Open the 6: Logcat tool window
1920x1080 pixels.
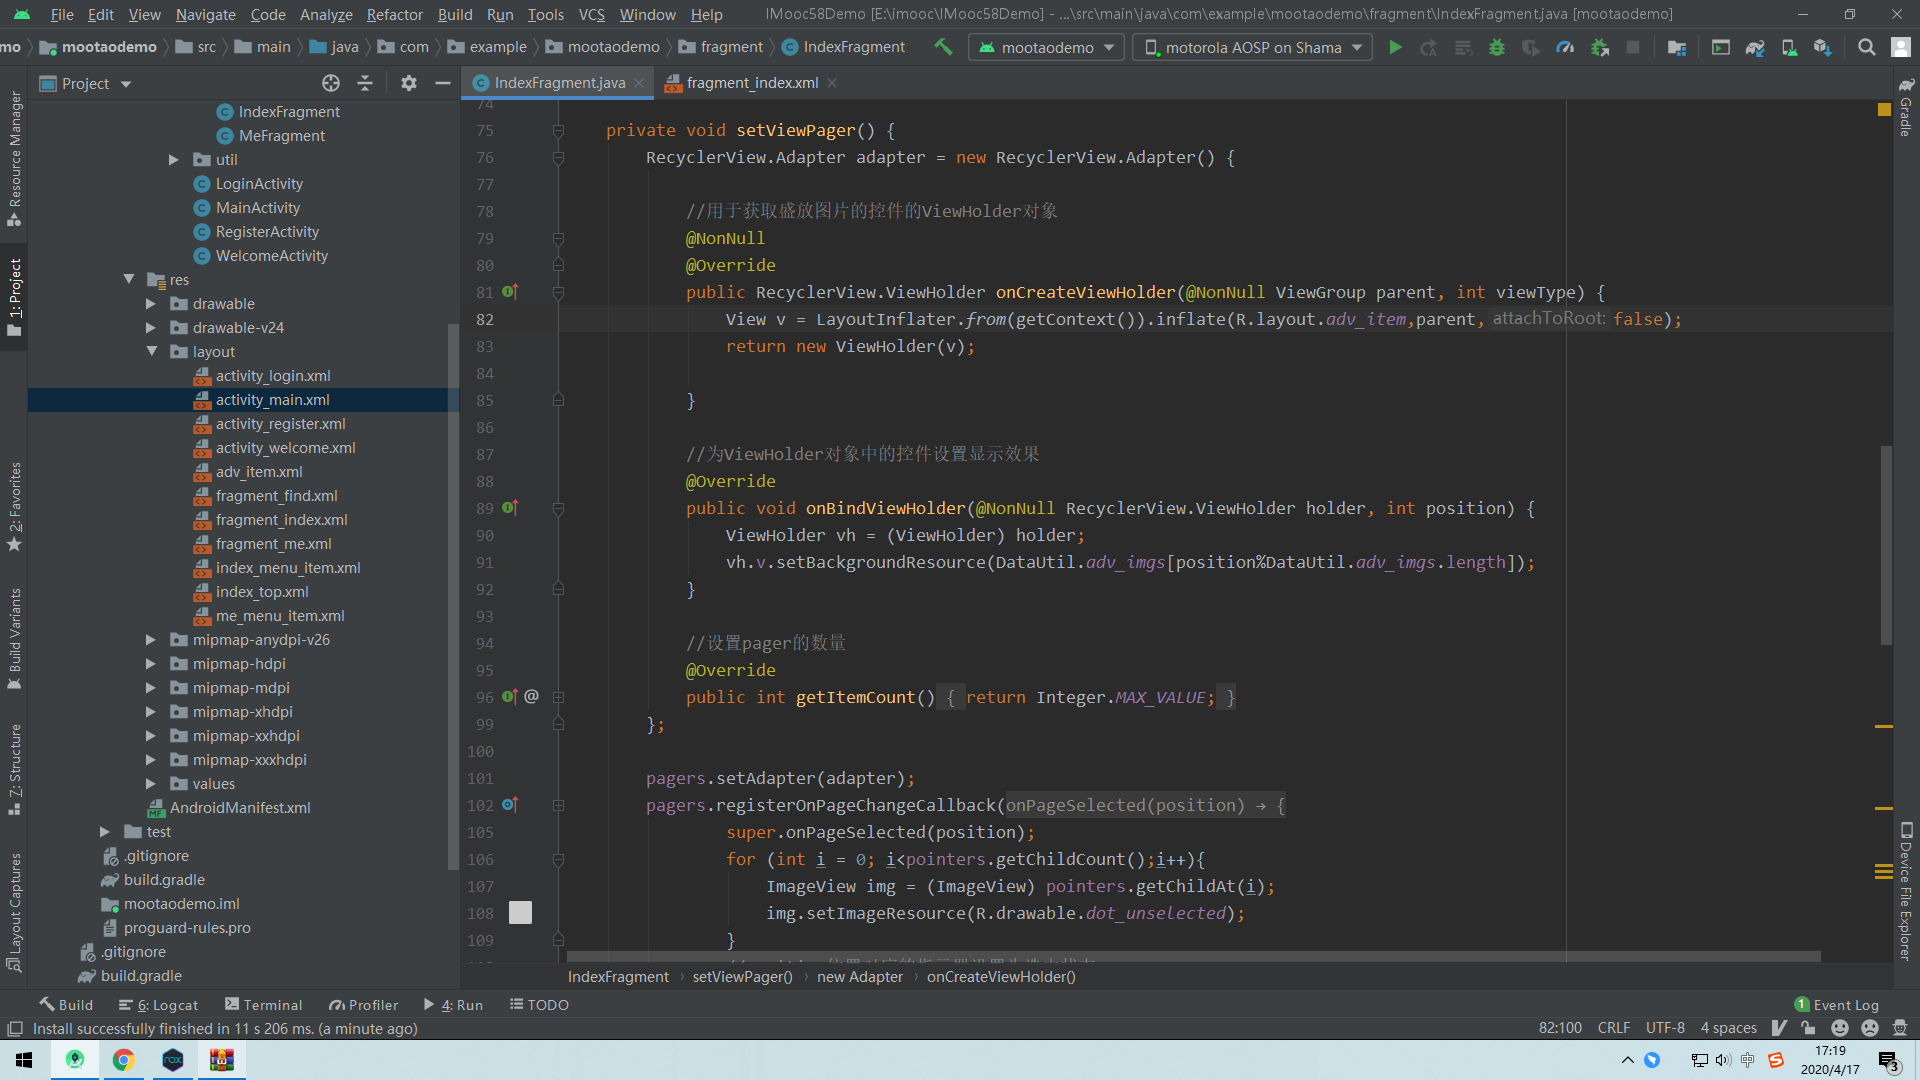point(158,1005)
